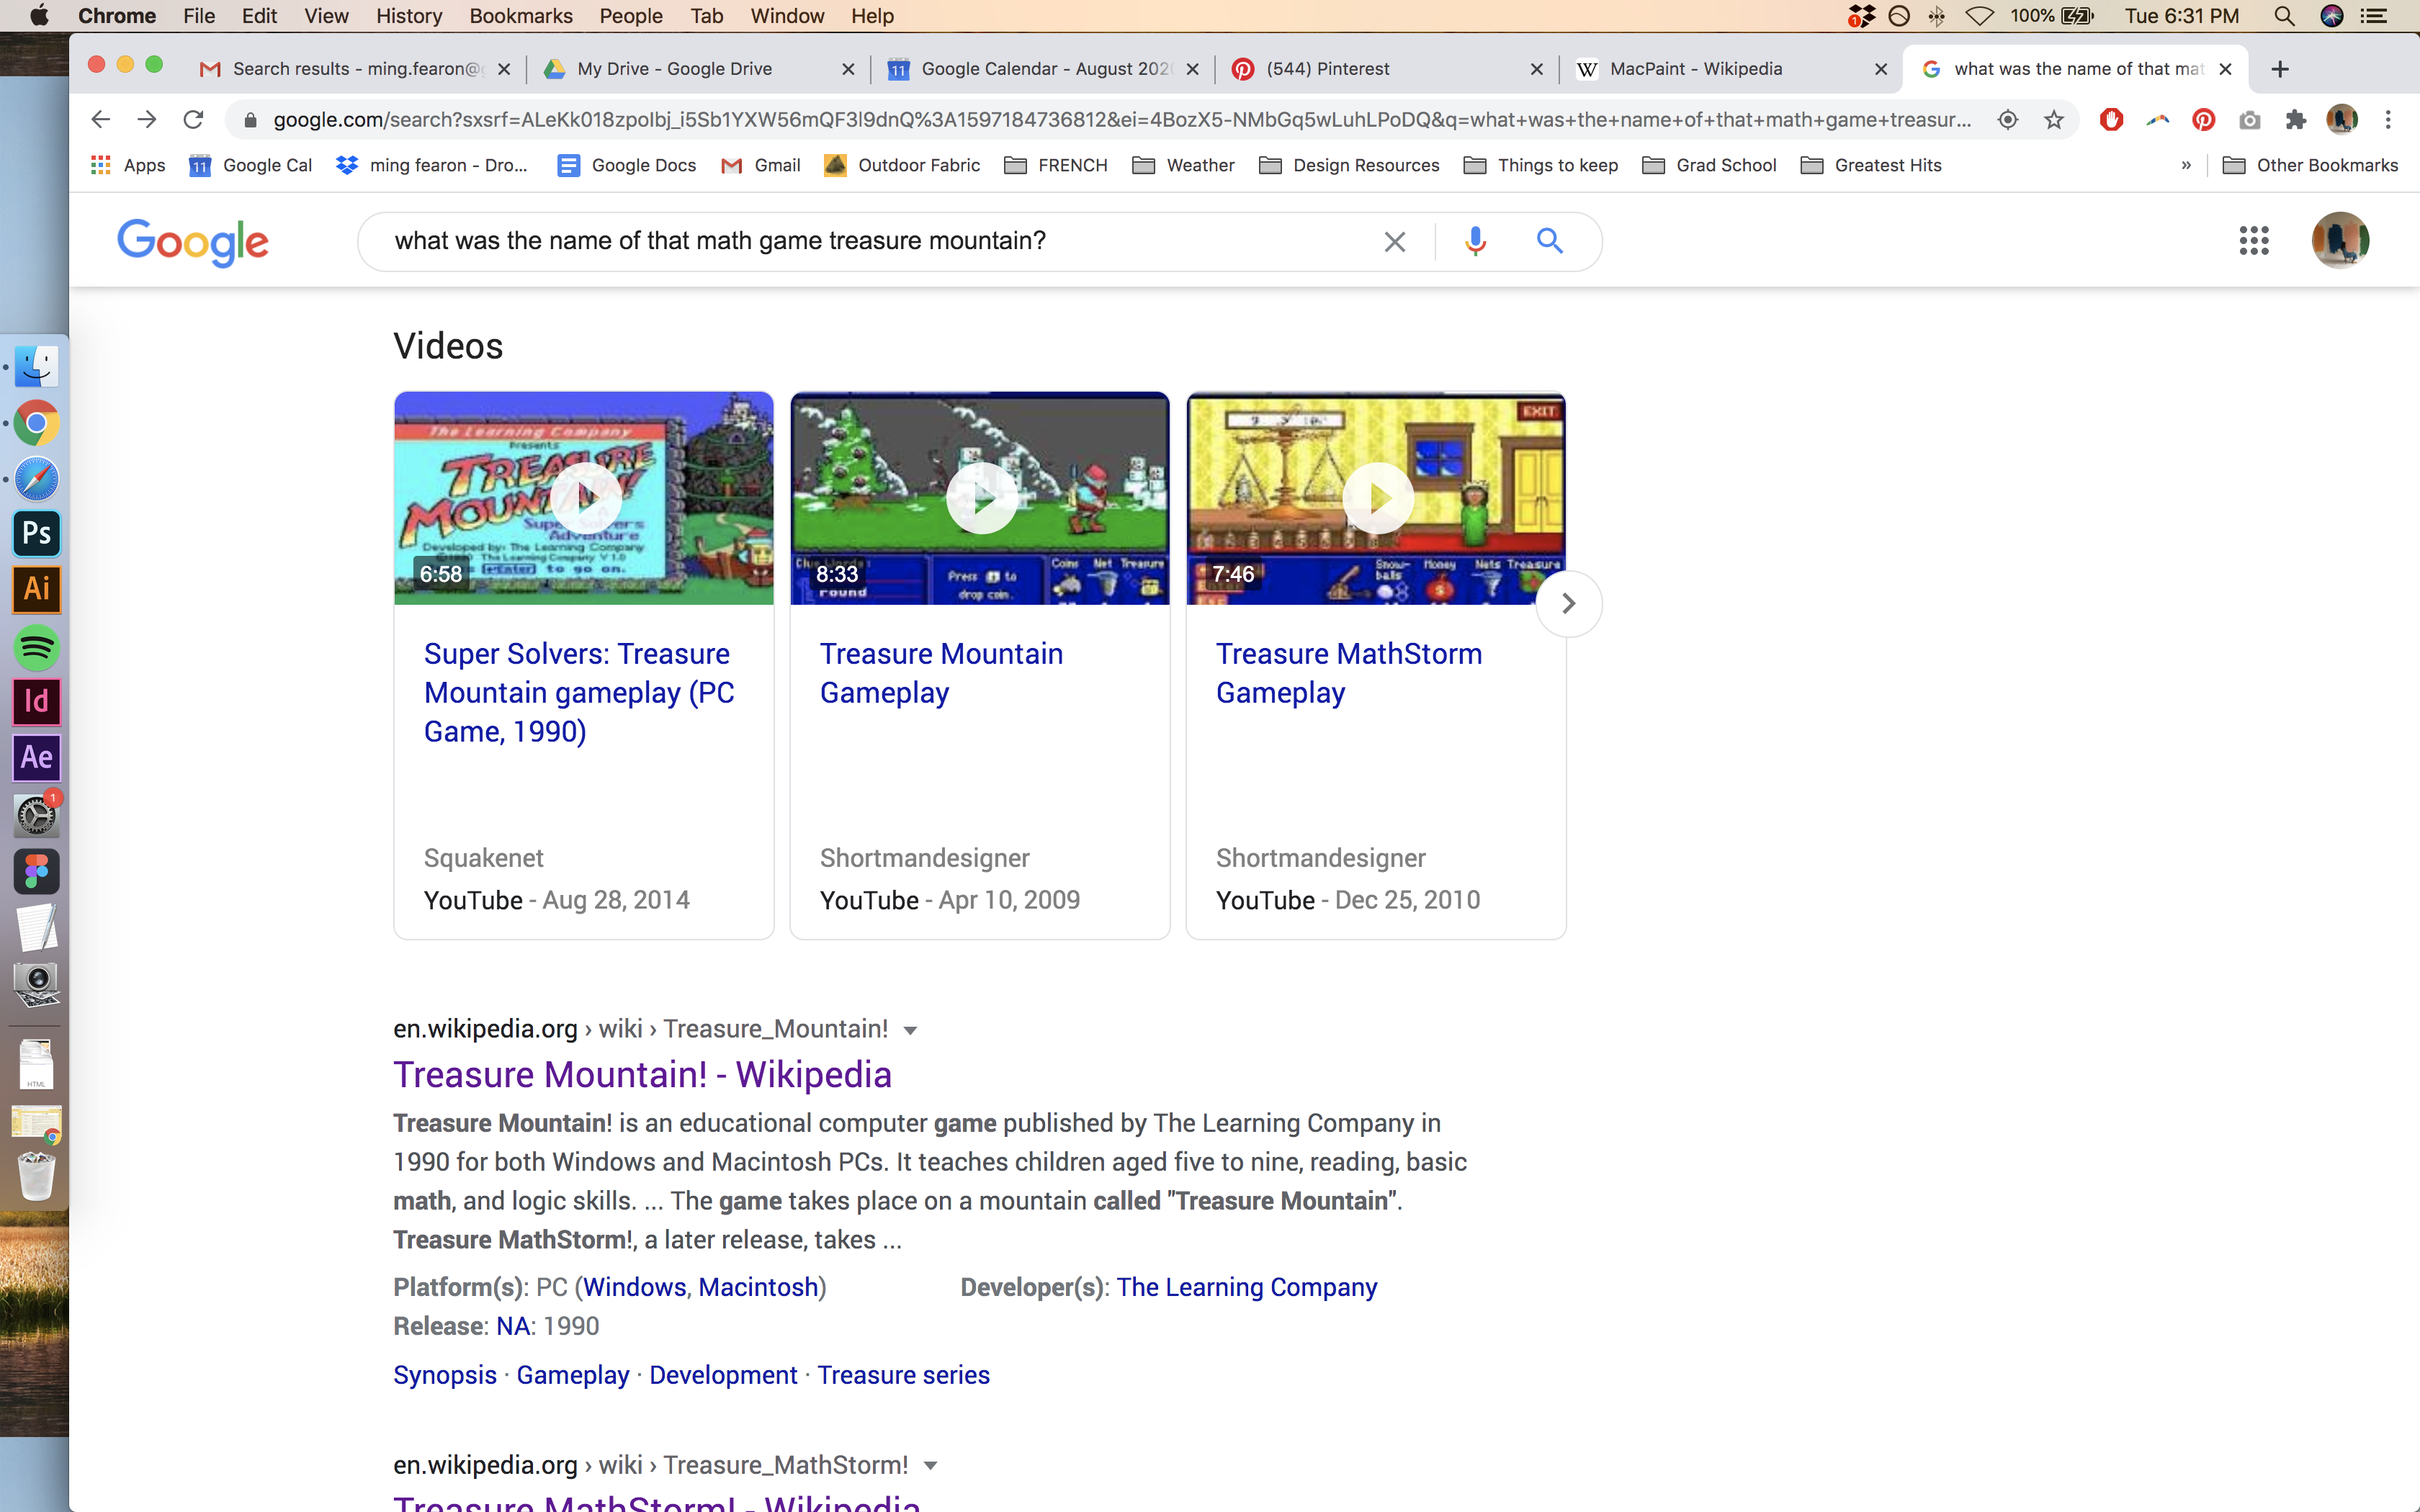
Task: Expand Treasure MathStorm result options arrow
Action: click(x=930, y=1466)
